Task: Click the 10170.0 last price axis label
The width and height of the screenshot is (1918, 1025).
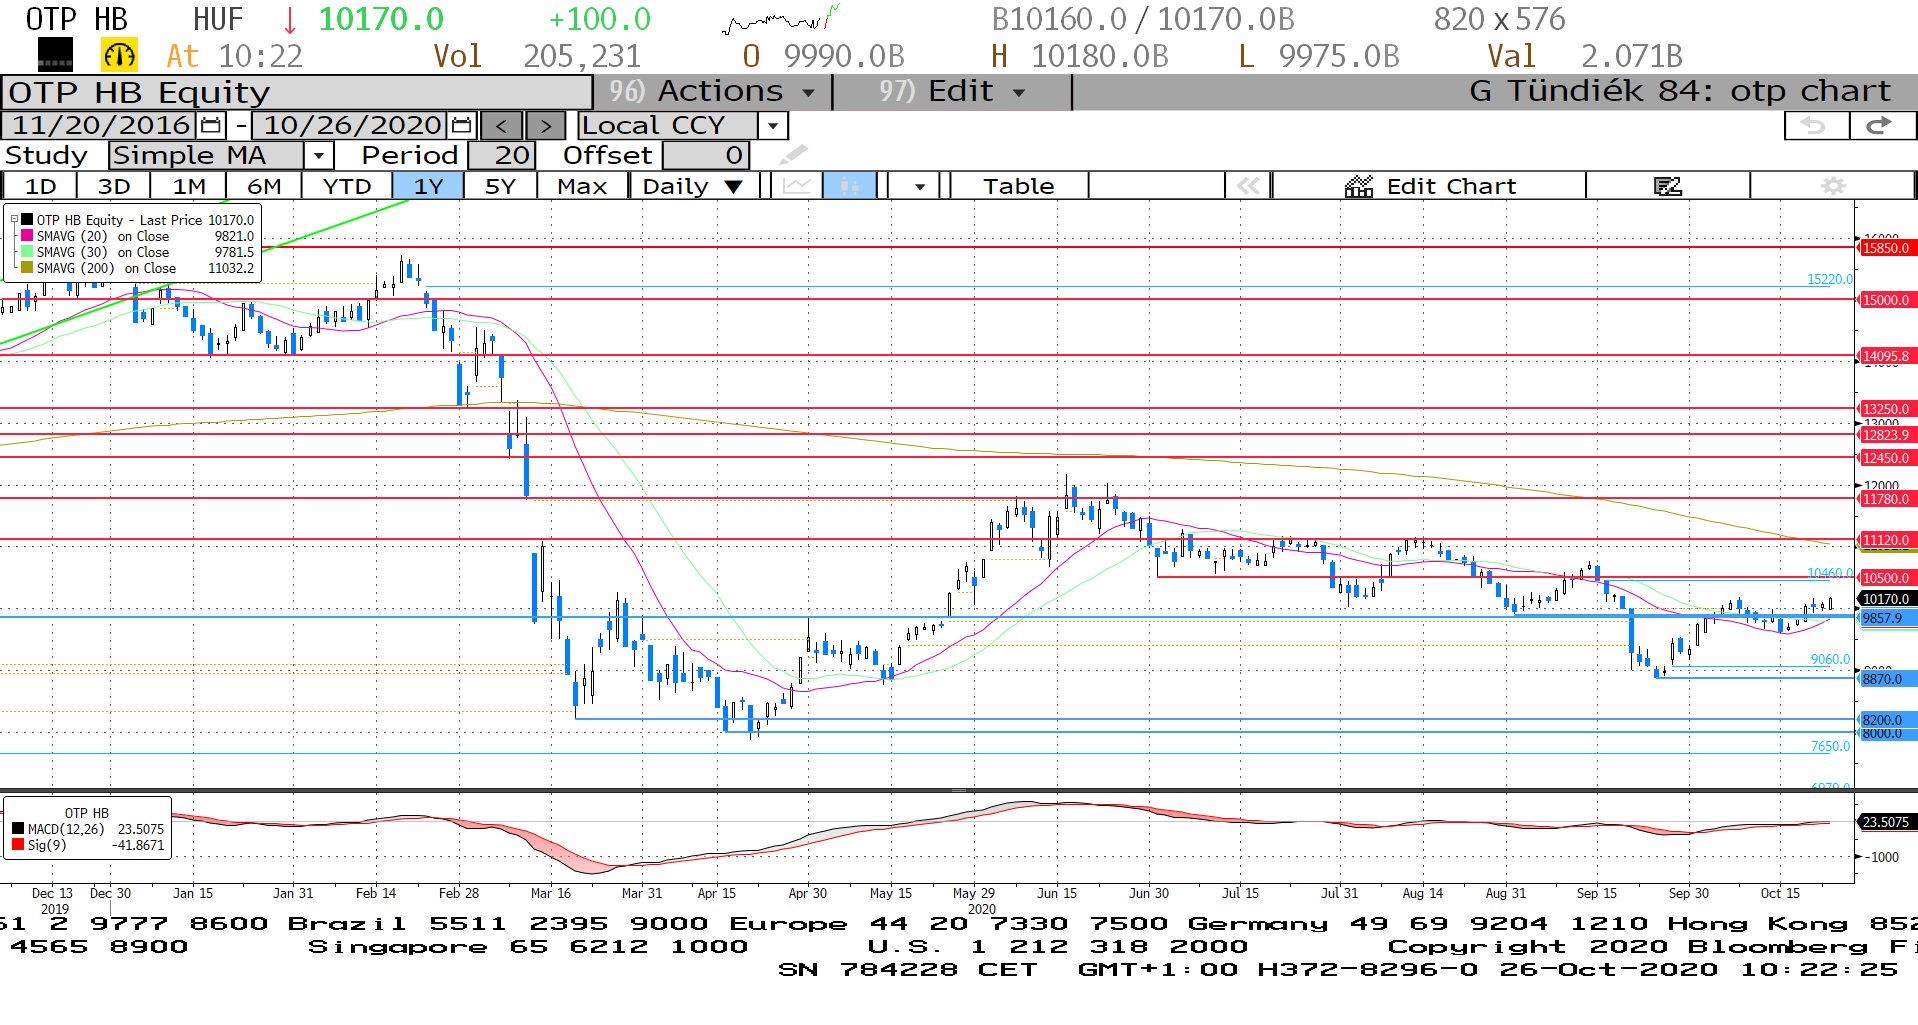Action: pyautogui.click(x=1886, y=599)
